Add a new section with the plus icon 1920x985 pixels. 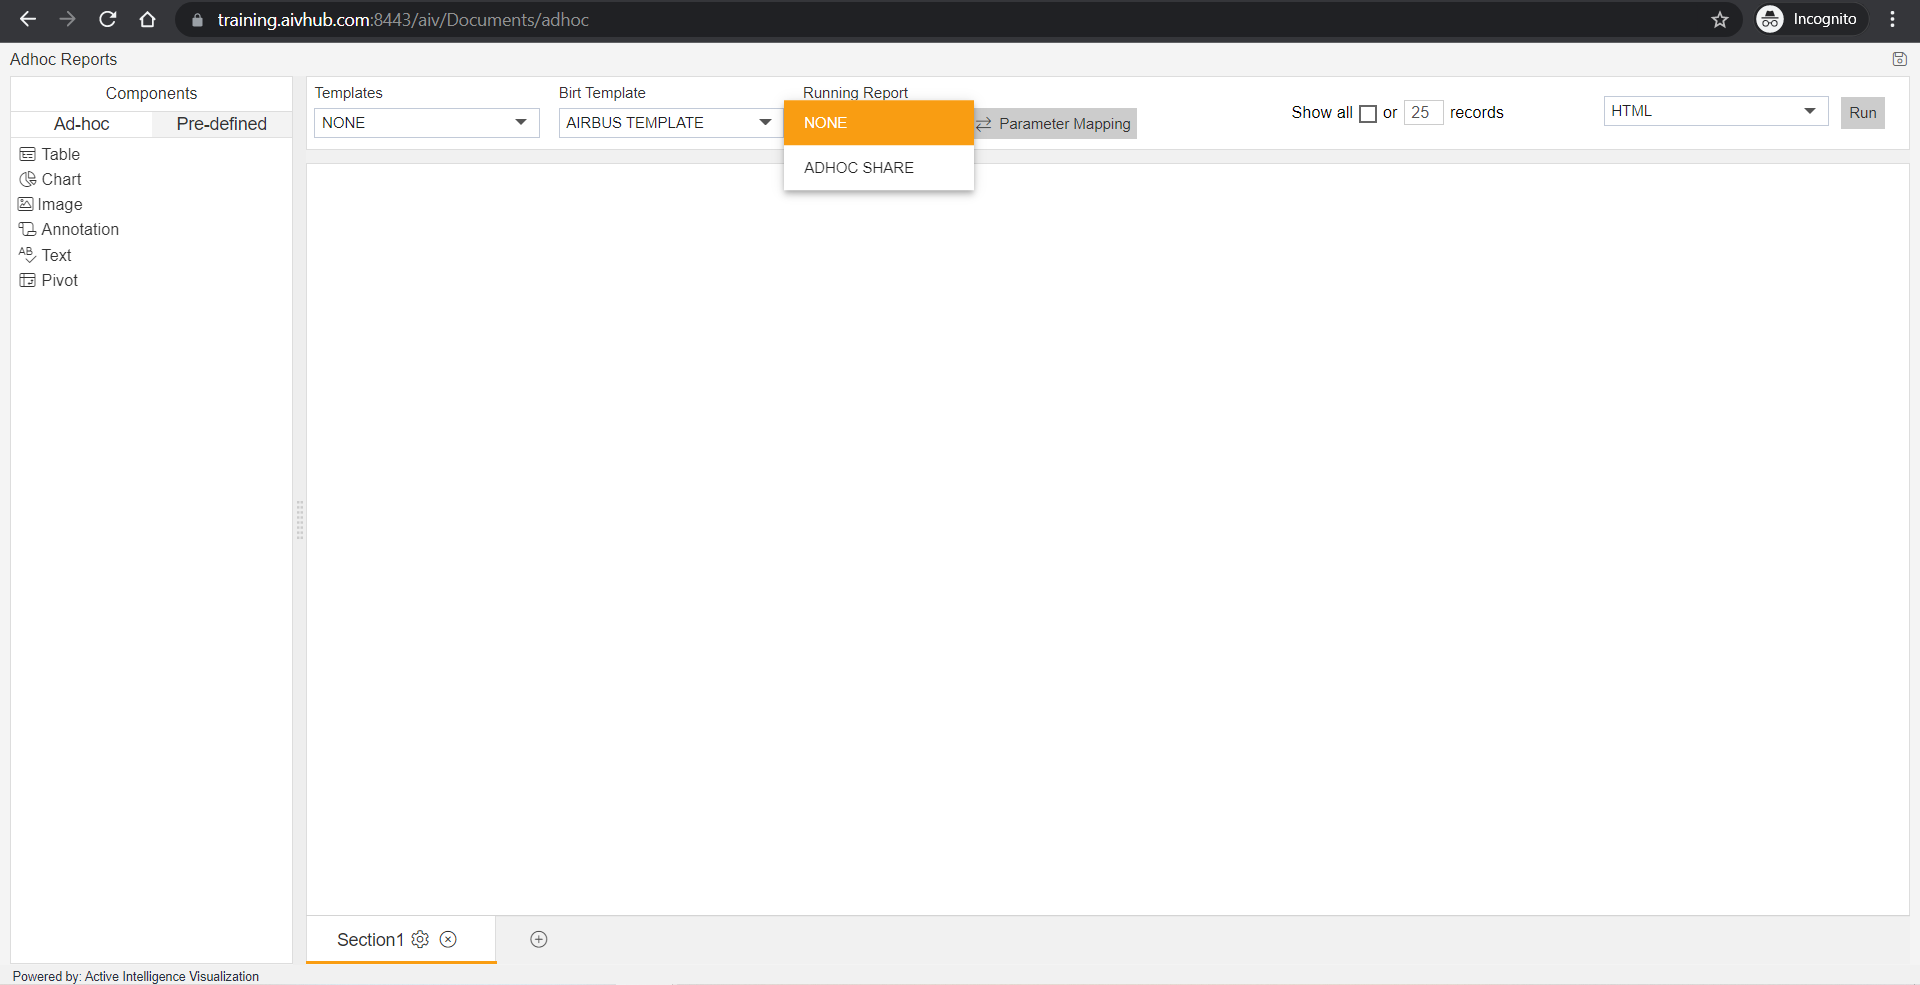coord(538,939)
